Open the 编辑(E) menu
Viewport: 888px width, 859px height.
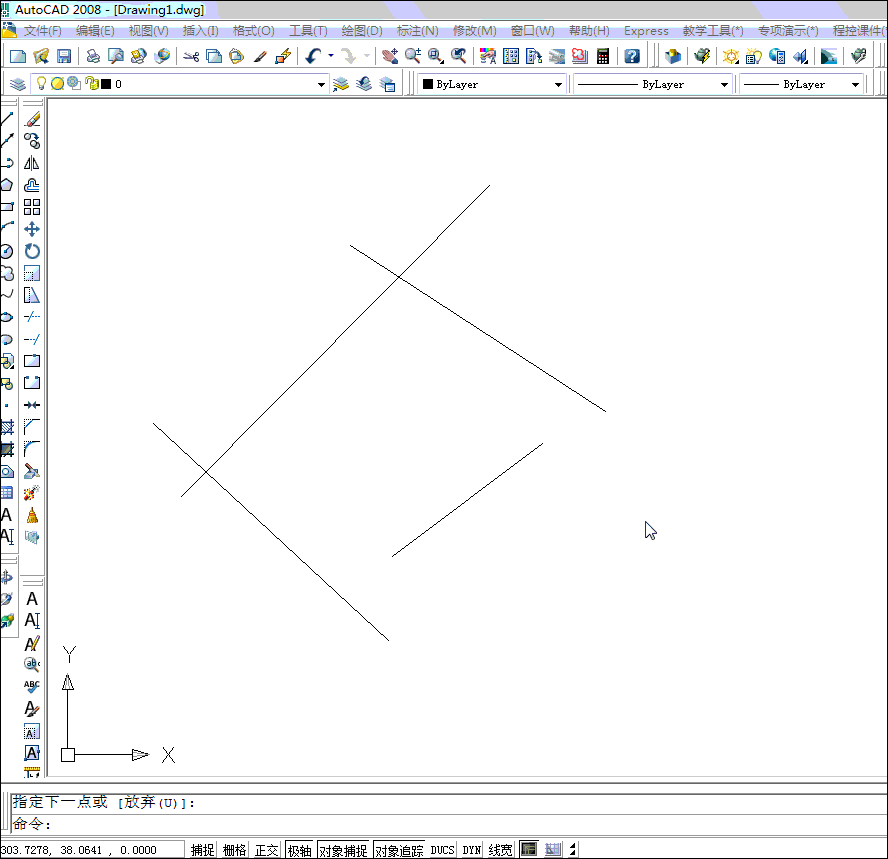[95, 31]
